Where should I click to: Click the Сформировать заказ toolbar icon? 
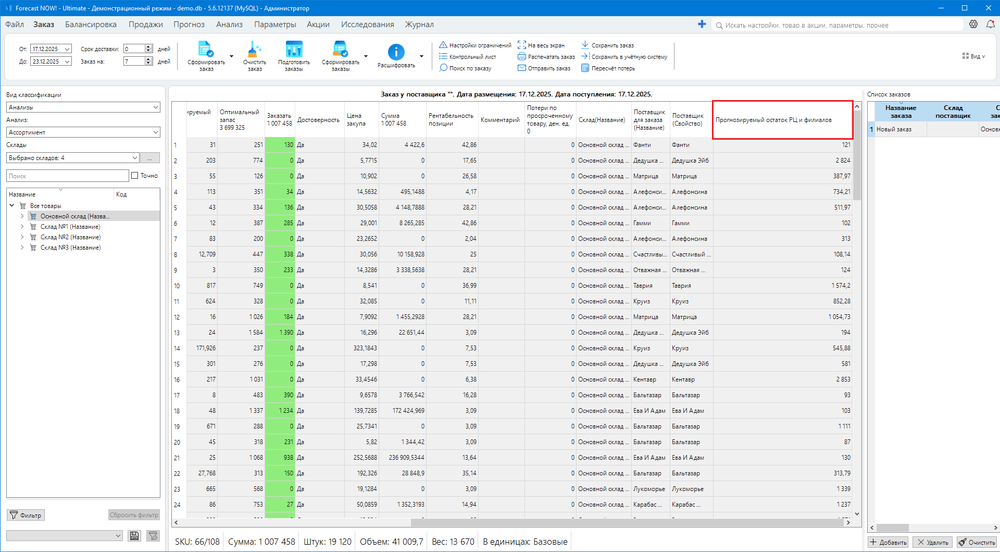pyautogui.click(x=205, y=50)
